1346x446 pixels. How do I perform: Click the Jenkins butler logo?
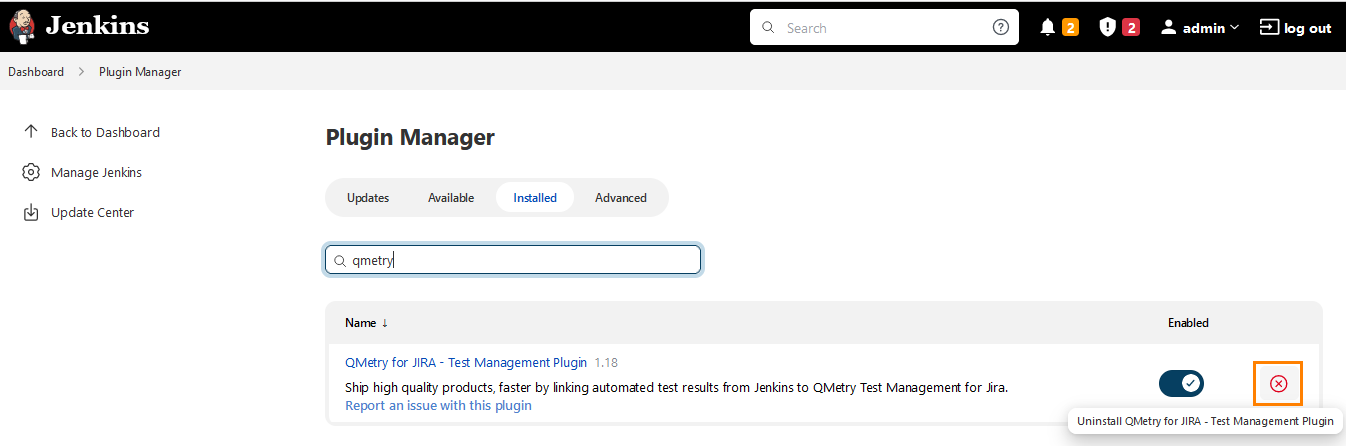click(22, 27)
